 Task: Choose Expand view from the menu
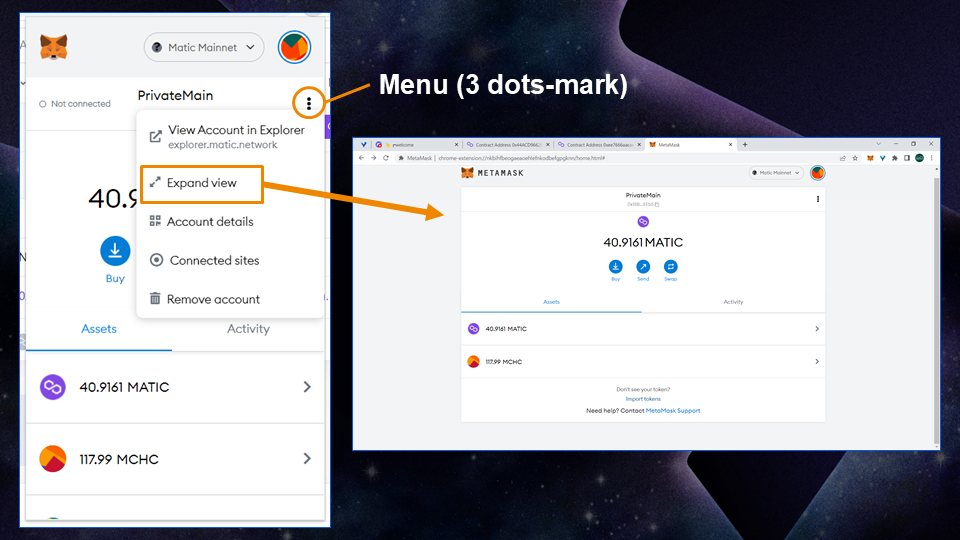click(202, 183)
